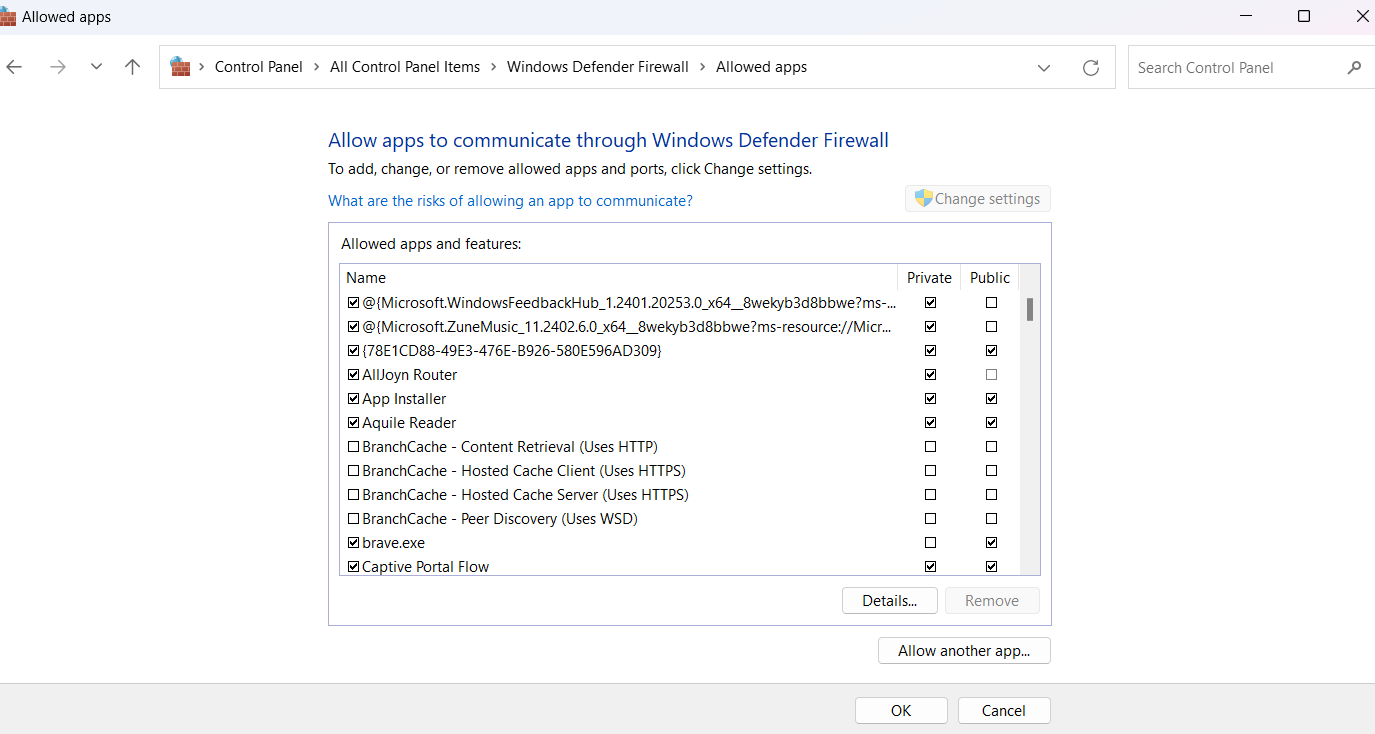The width and height of the screenshot is (1375, 734).
Task: Click the Forward navigation arrow
Action: (x=58, y=67)
